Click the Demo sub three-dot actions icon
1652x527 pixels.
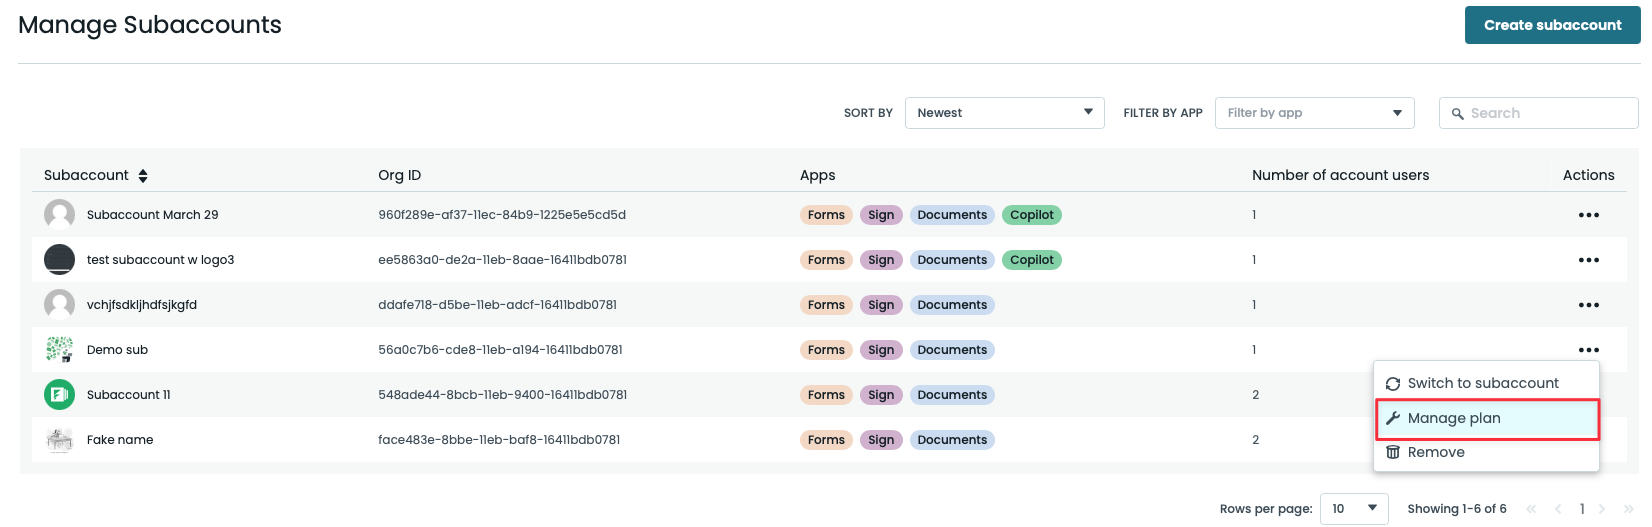click(x=1588, y=350)
